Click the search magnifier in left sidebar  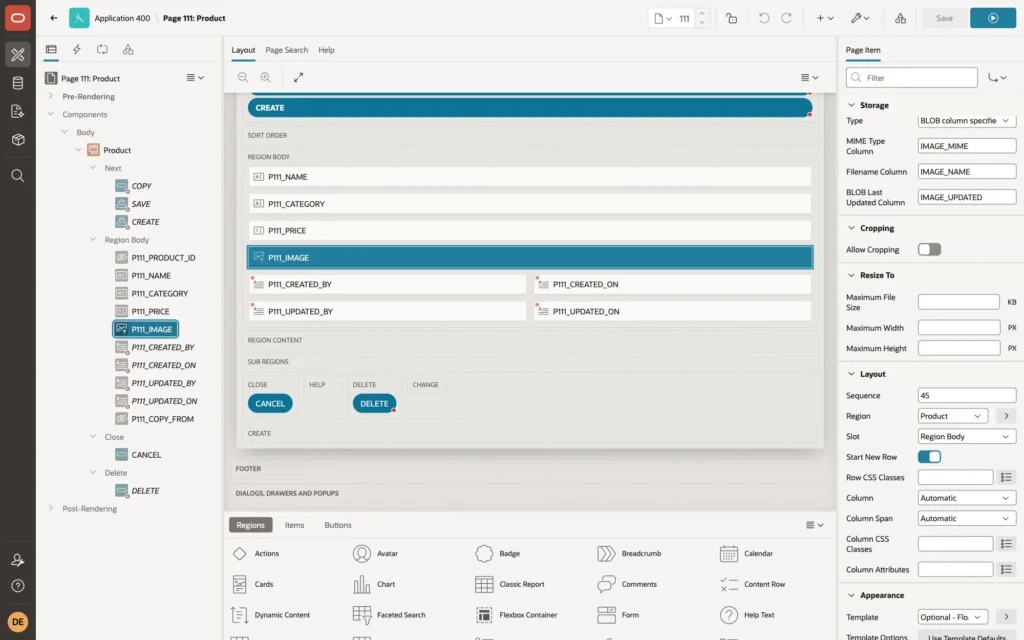pos(18,176)
